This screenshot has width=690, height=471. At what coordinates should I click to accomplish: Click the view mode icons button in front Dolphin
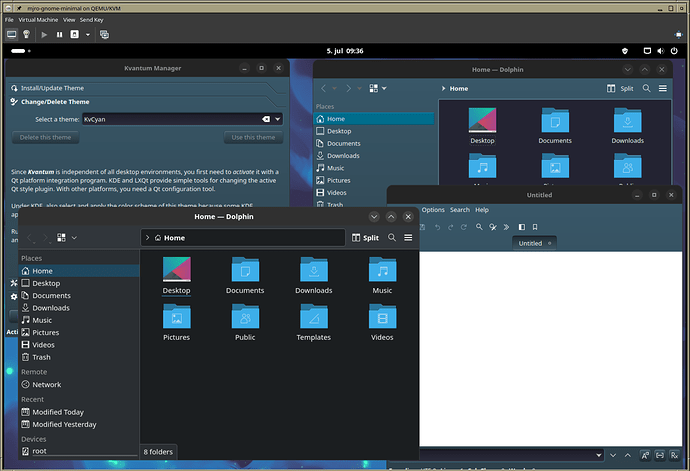61,238
